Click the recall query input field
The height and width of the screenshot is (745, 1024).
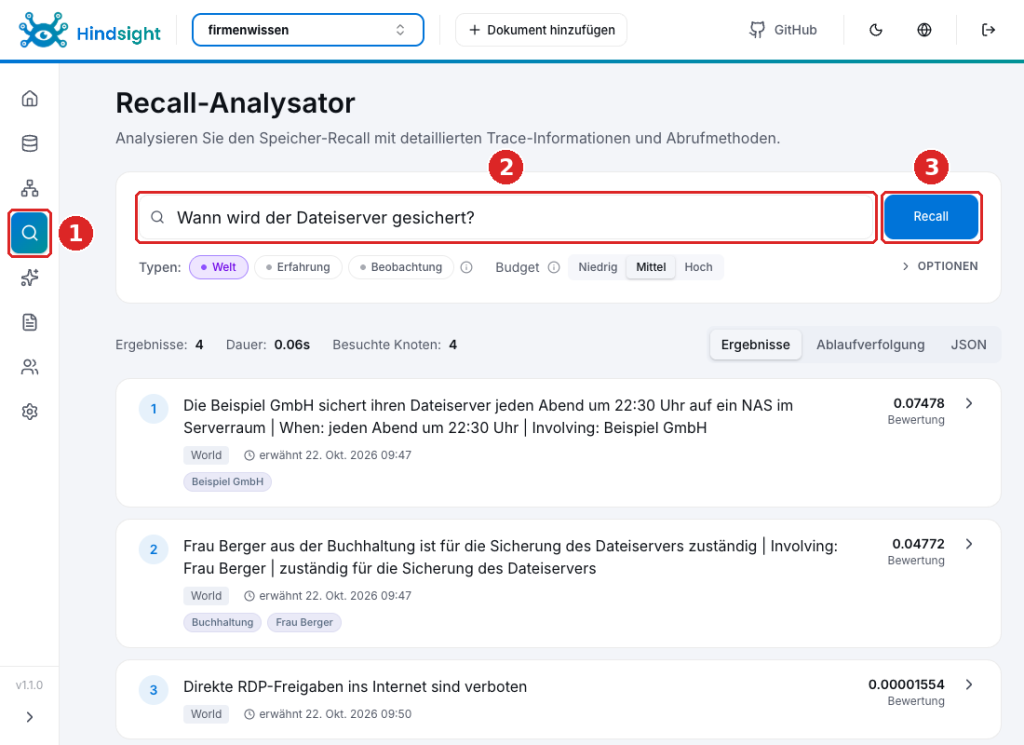506,217
